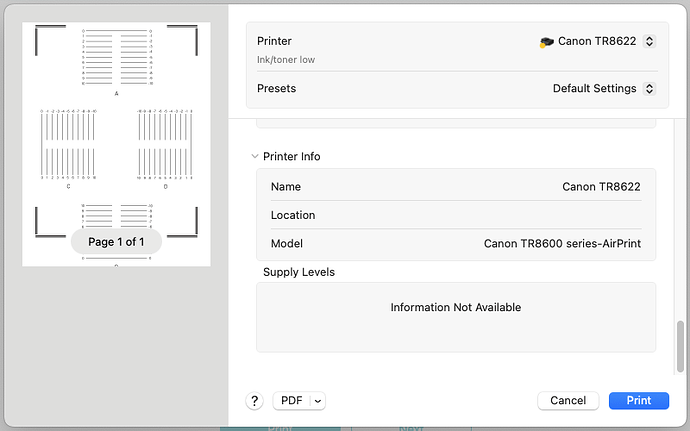The height and width of the screenshot is (431, 690).
Task: Click the Canon printer icon
Action: [x=546, y=42]
